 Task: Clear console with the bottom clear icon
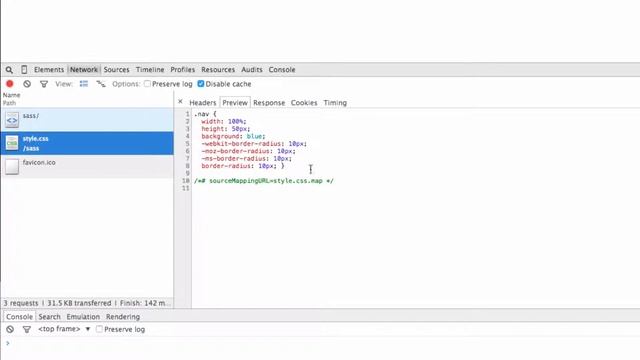coord(10,329)
